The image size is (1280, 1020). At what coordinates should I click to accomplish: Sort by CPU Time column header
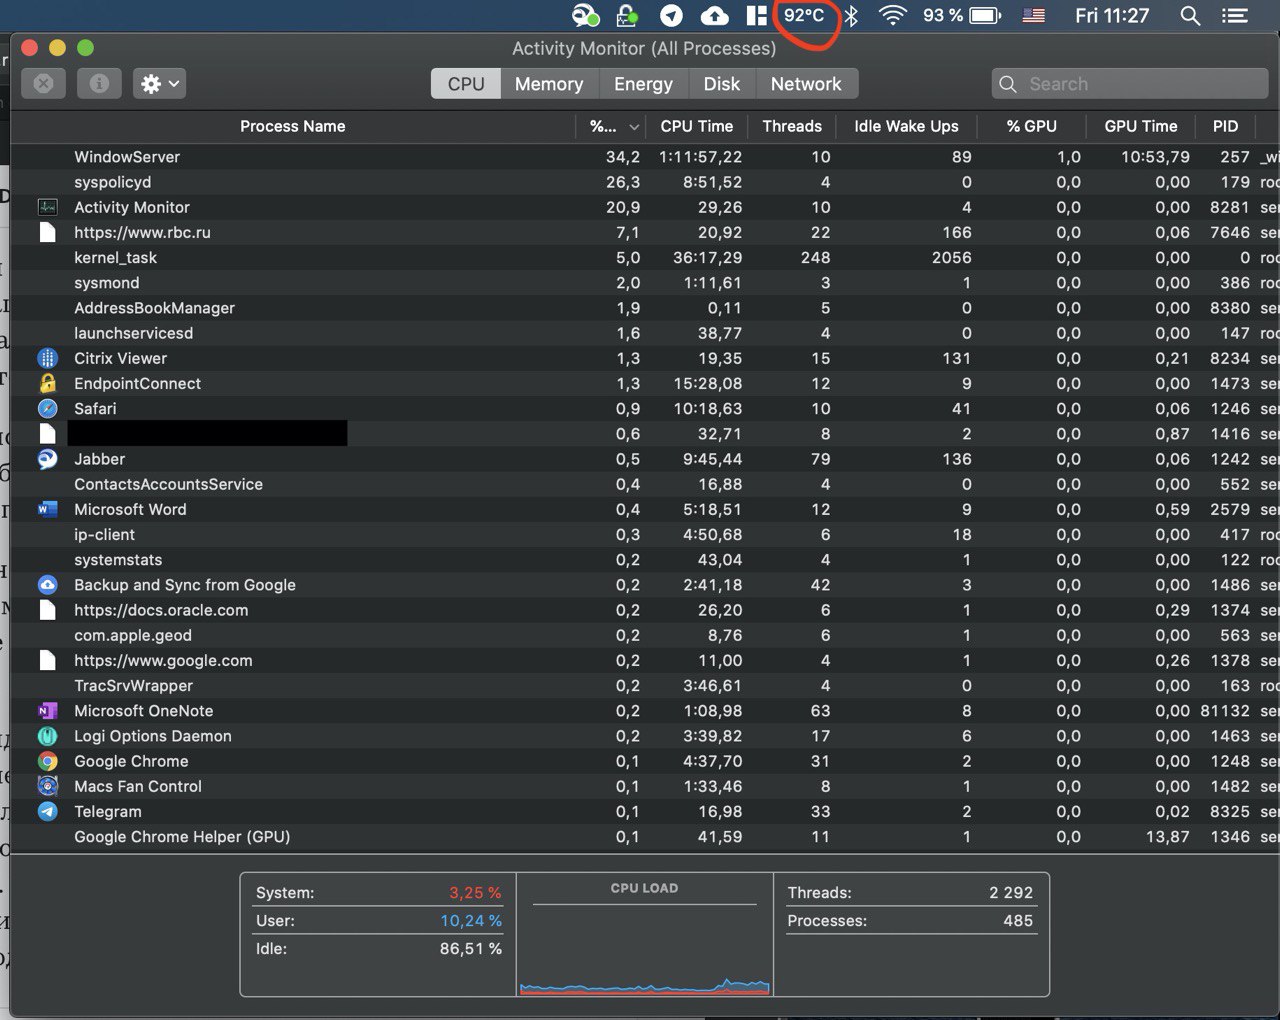coord(697,126)
